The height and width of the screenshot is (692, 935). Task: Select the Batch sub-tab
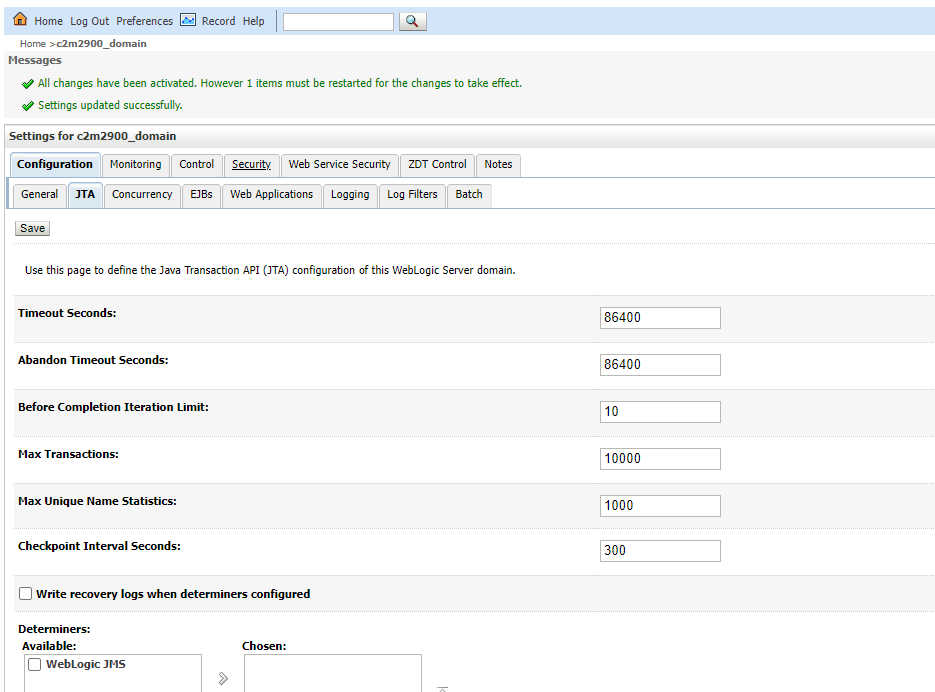469,194
